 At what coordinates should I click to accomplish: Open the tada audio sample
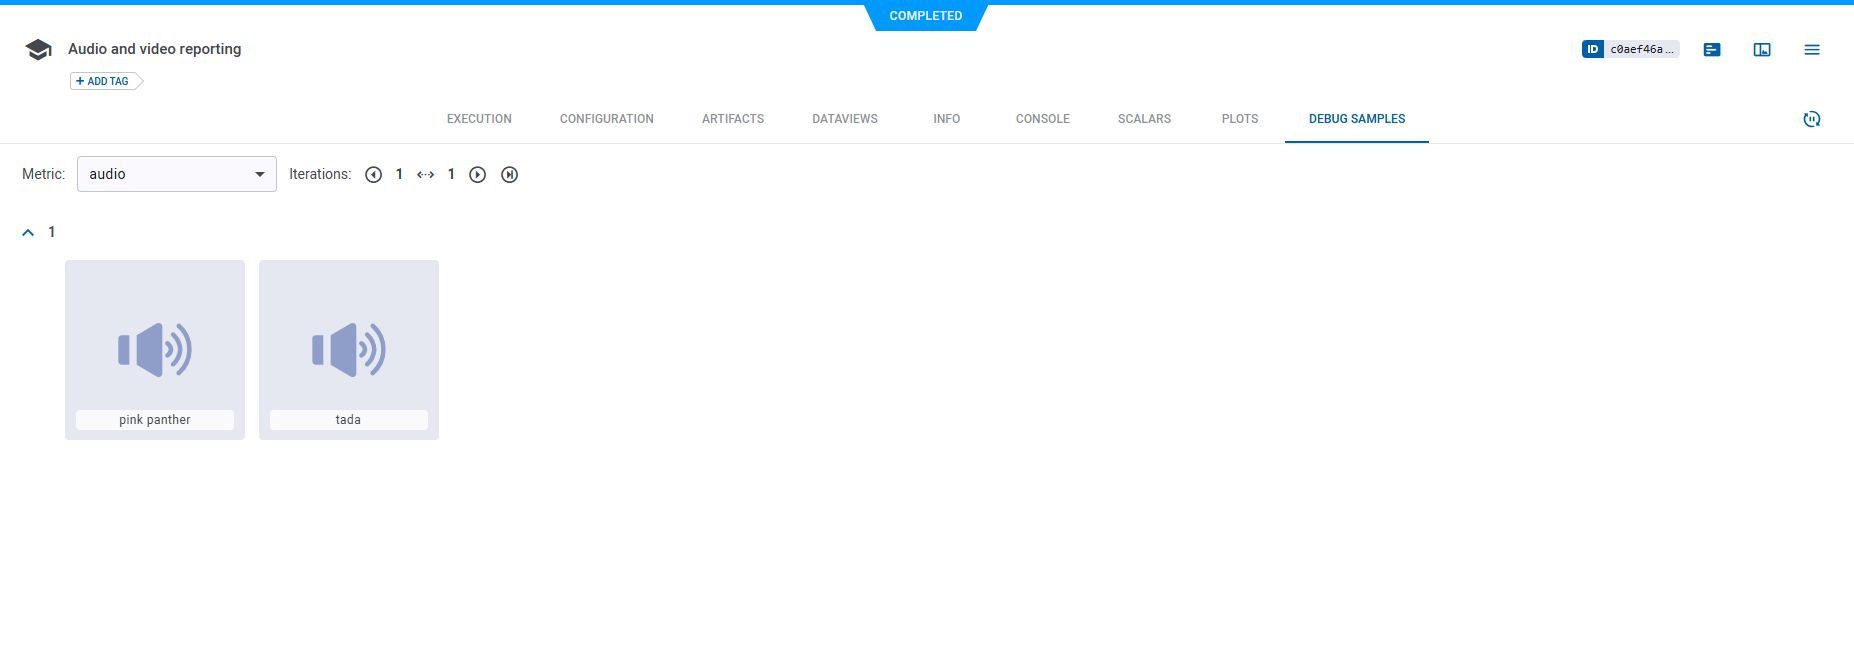coord(348,349)
